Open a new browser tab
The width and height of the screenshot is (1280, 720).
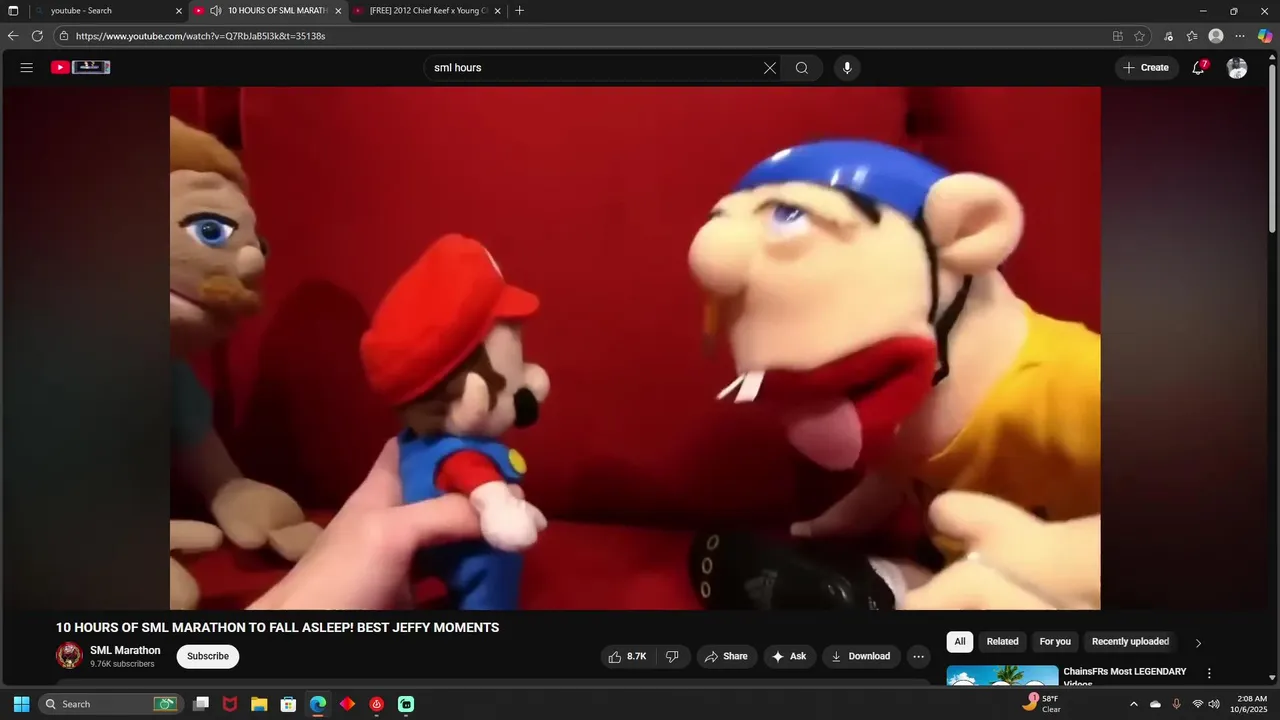[x=519, y=11]
